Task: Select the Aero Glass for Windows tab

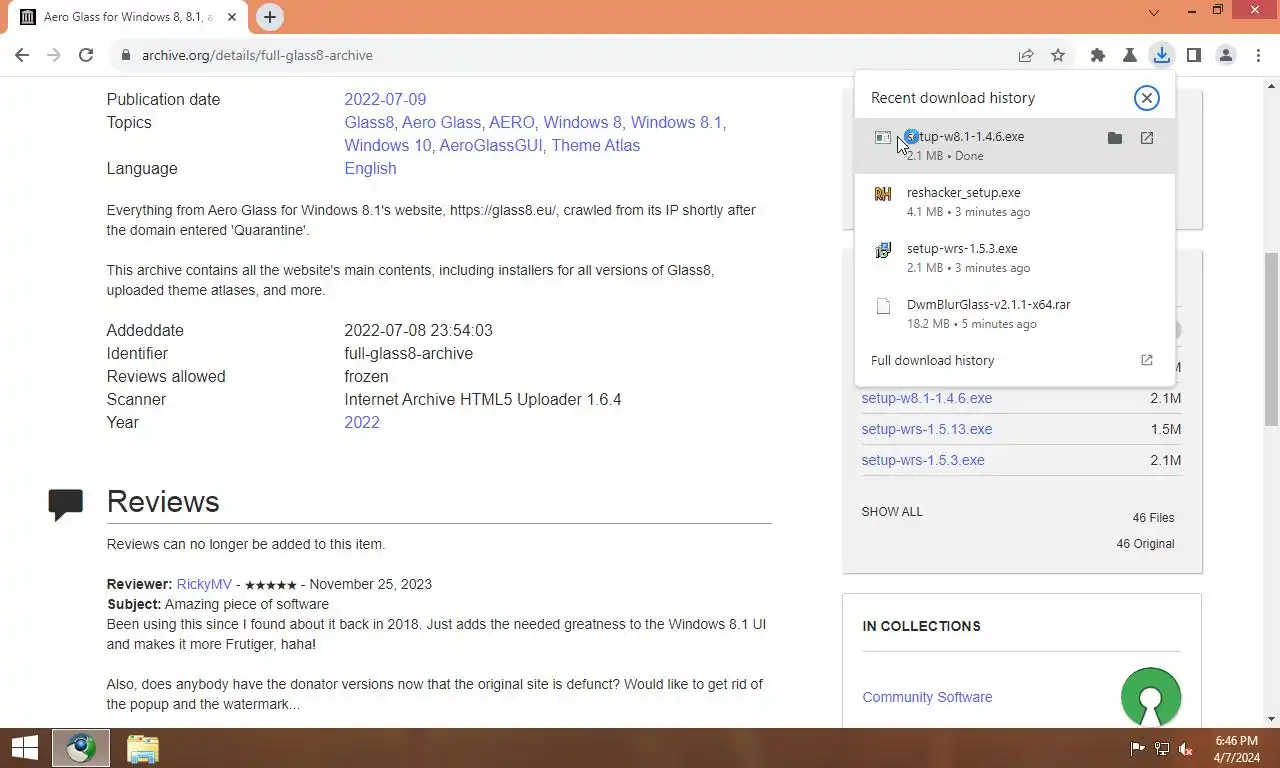Action: (128, 17)
